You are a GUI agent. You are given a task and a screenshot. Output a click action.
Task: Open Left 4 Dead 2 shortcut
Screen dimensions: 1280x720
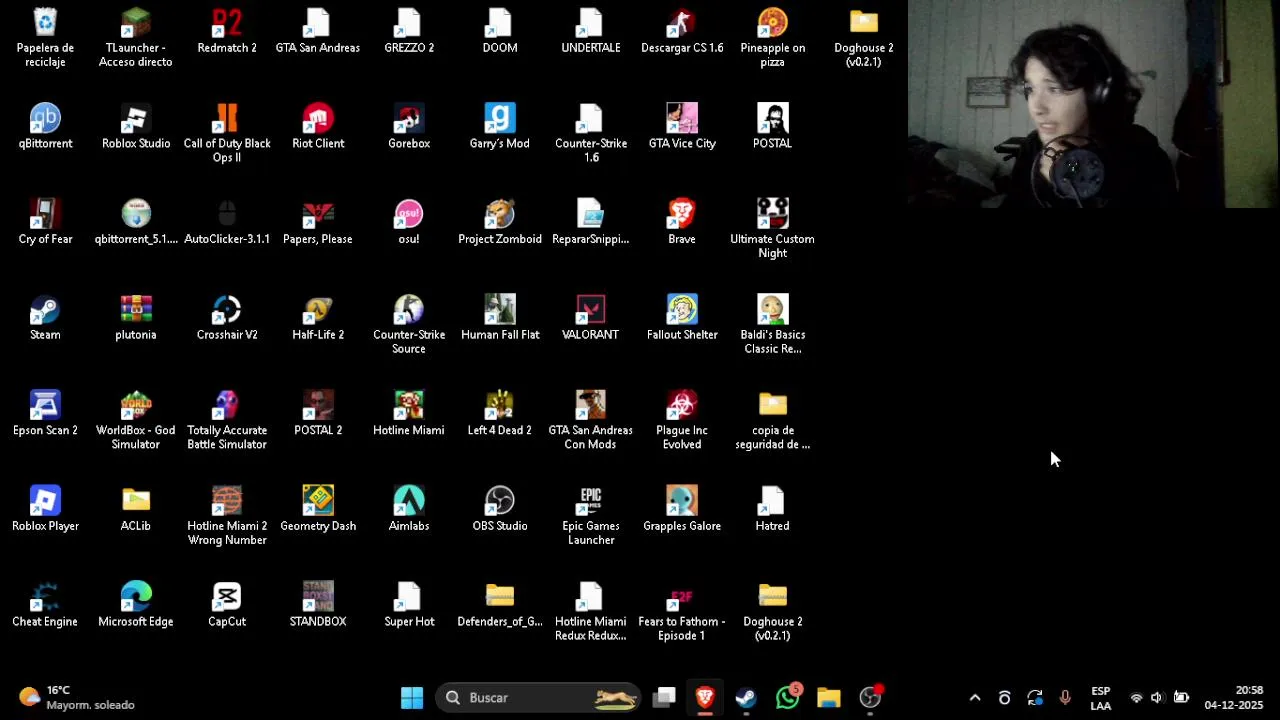[500, 414]
